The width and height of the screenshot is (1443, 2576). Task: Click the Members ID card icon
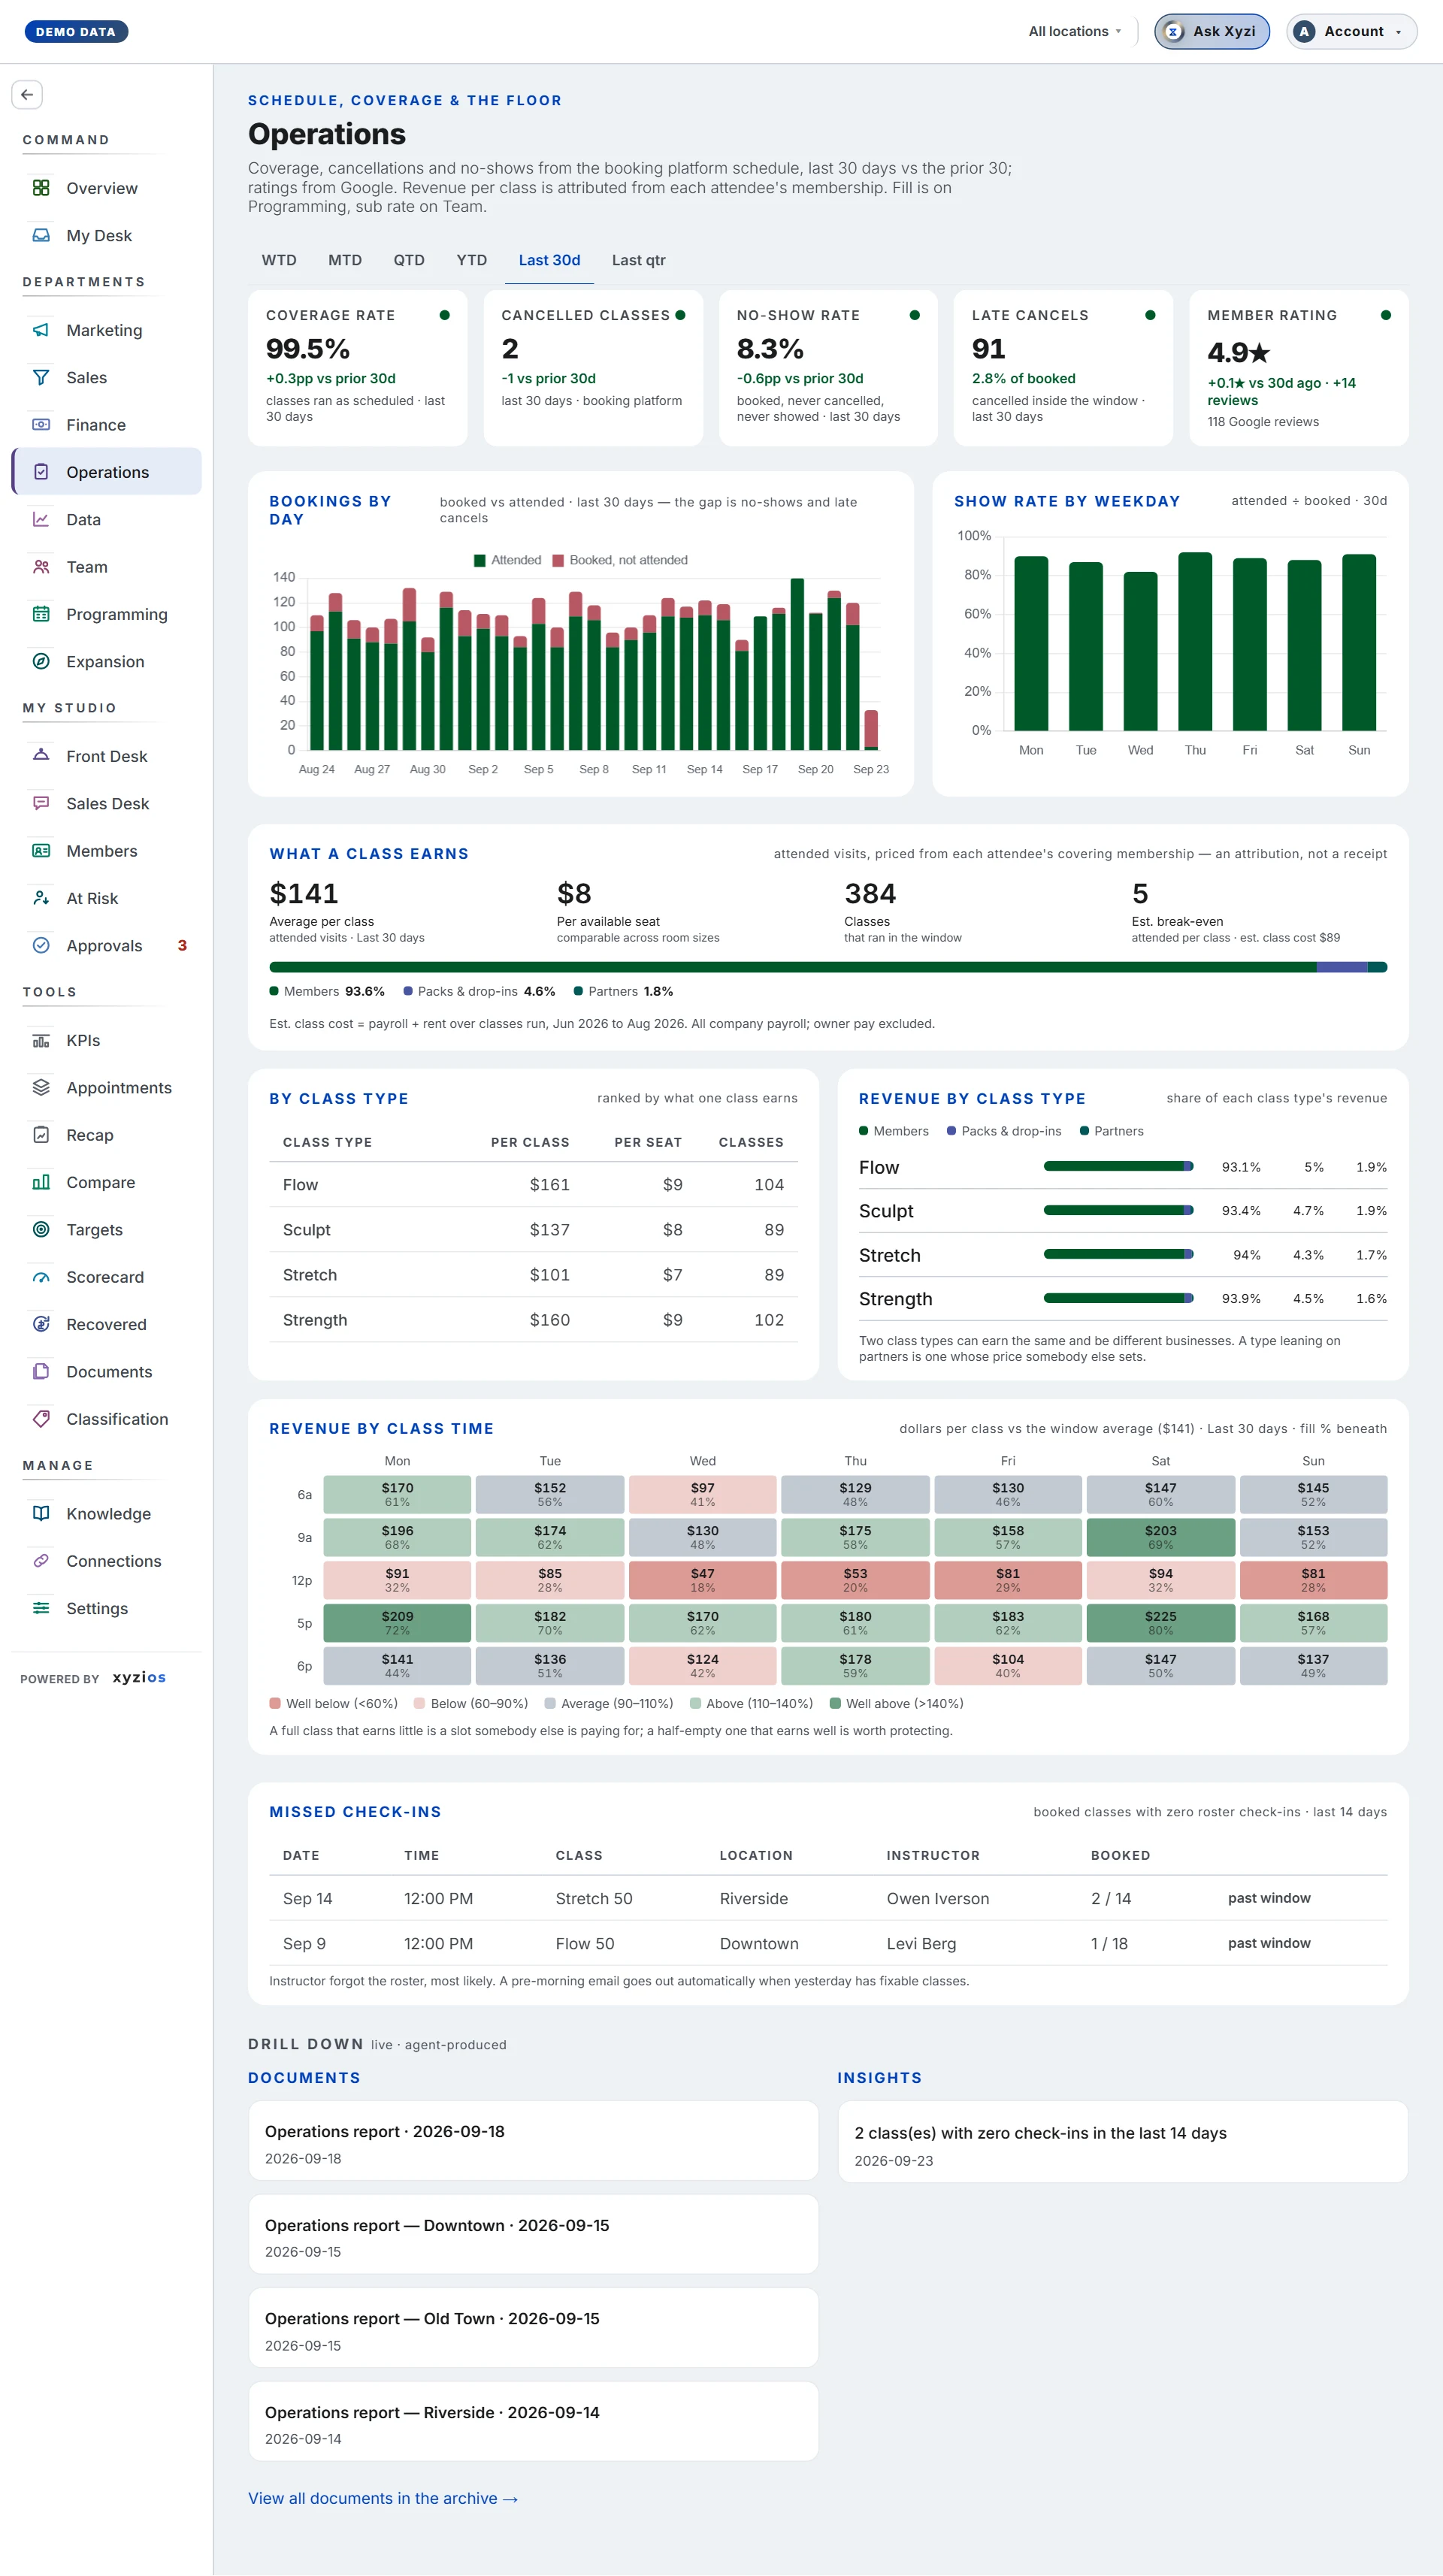[x=41, y=851]
